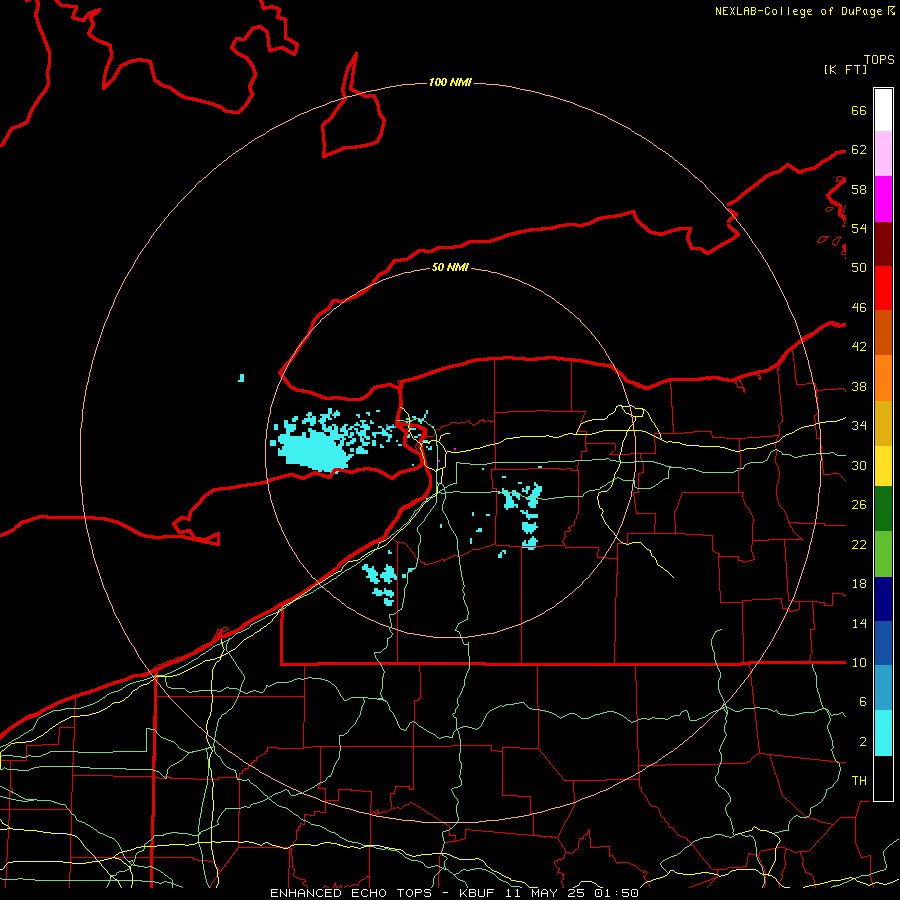900x900 pixels.
Task: Click the 46 legend value
Action: (x=859, y=308)
